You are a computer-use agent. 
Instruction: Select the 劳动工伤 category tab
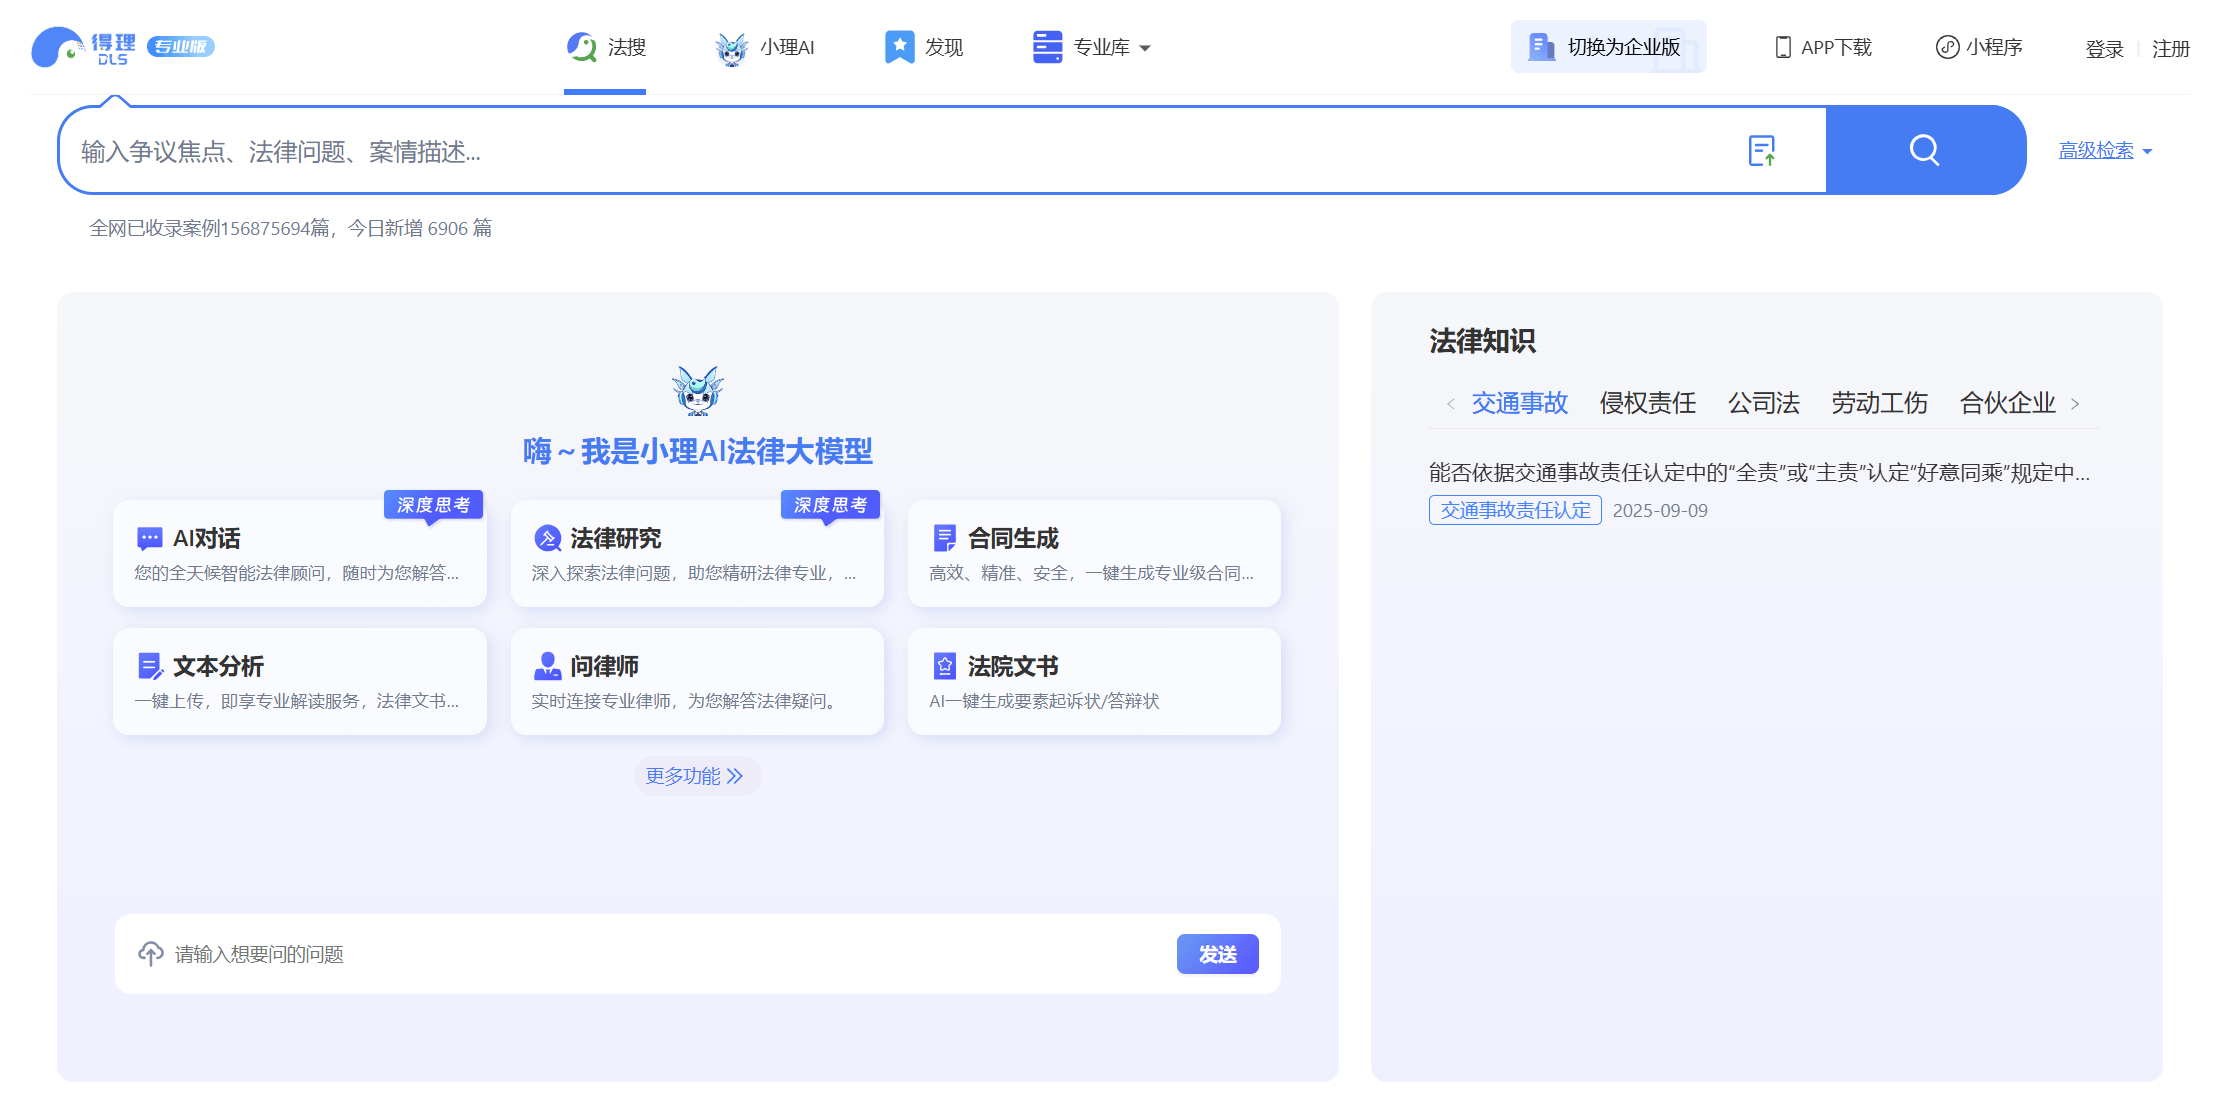[1880, 403]
